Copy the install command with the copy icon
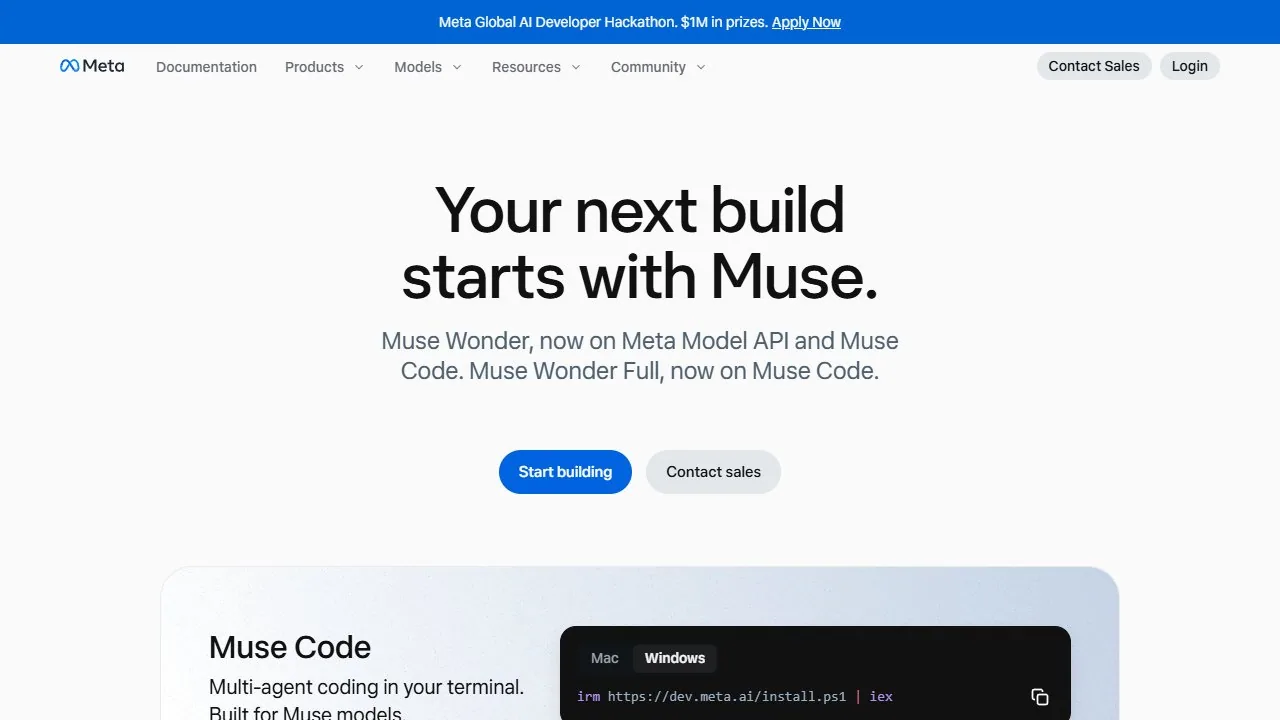 (1040, 697)
